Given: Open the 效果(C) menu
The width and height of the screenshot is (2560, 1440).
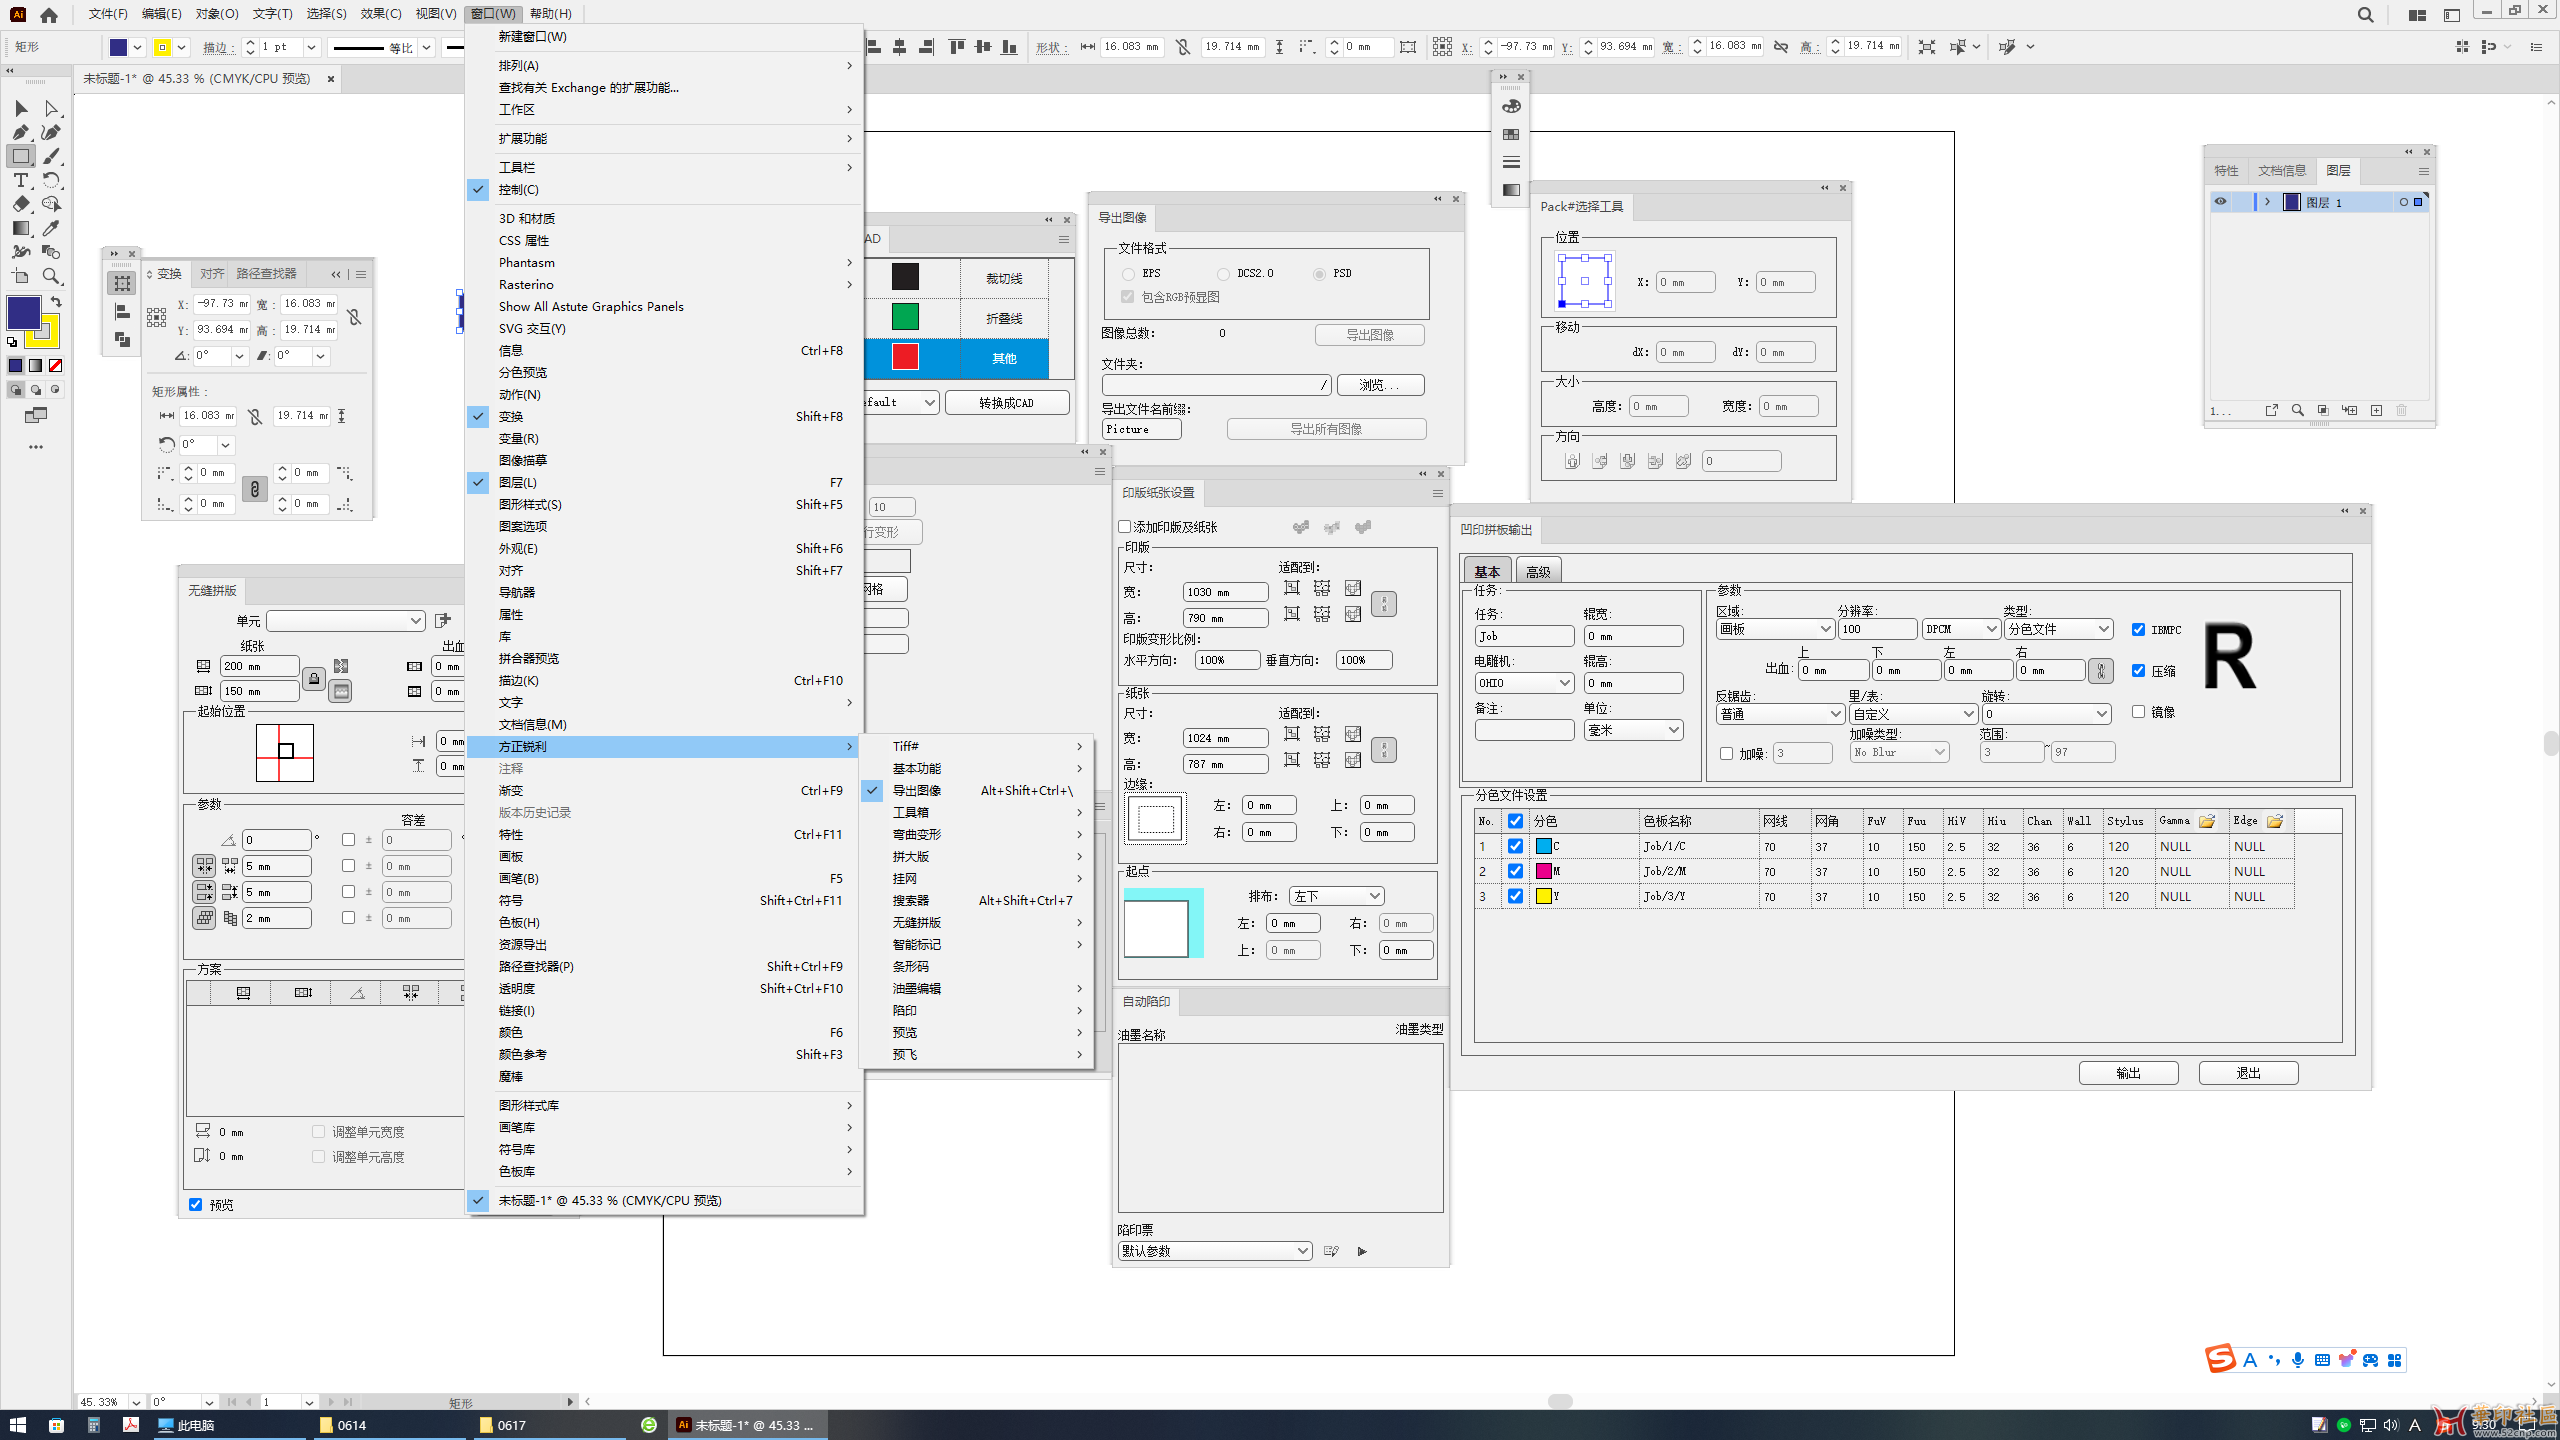Looking at the screenshot, I should (x=381, y=14).
